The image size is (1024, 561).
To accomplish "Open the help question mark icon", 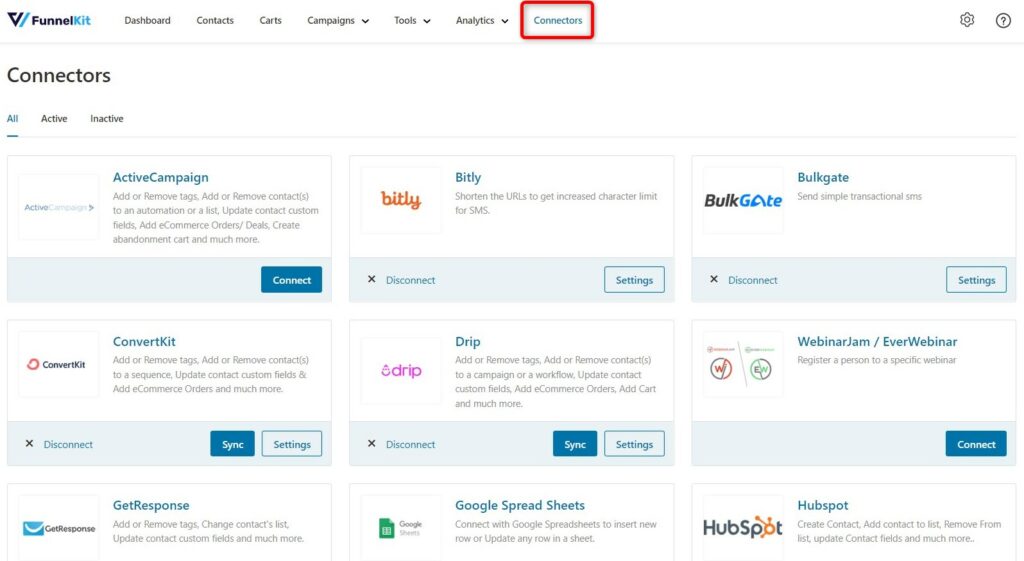I will 1003,21.
